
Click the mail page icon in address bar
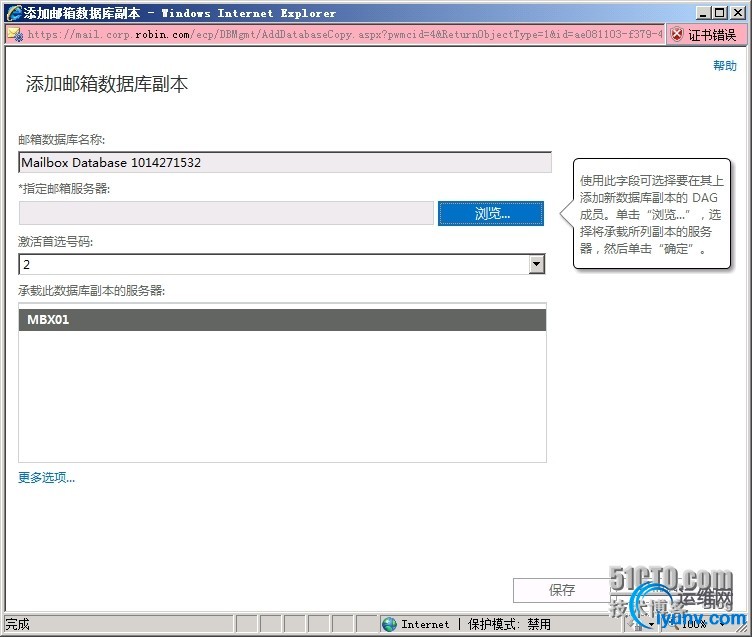point(15,35)
